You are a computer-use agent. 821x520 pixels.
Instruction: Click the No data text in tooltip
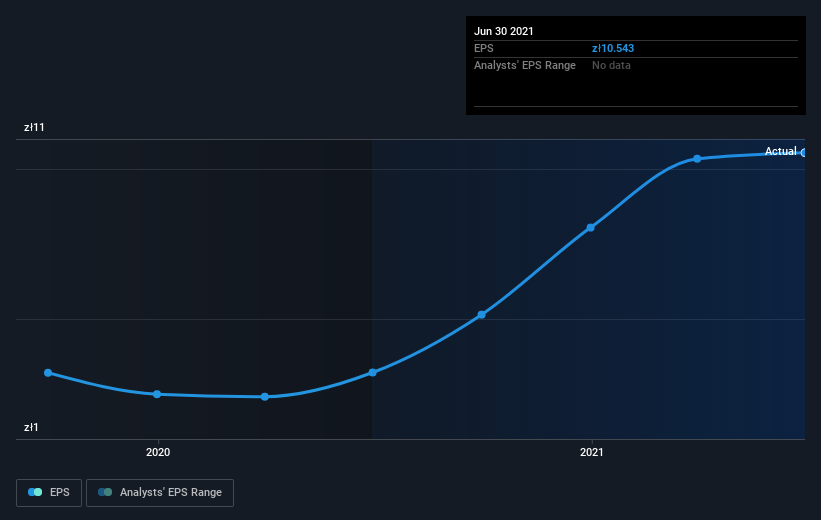pos(611,65)
